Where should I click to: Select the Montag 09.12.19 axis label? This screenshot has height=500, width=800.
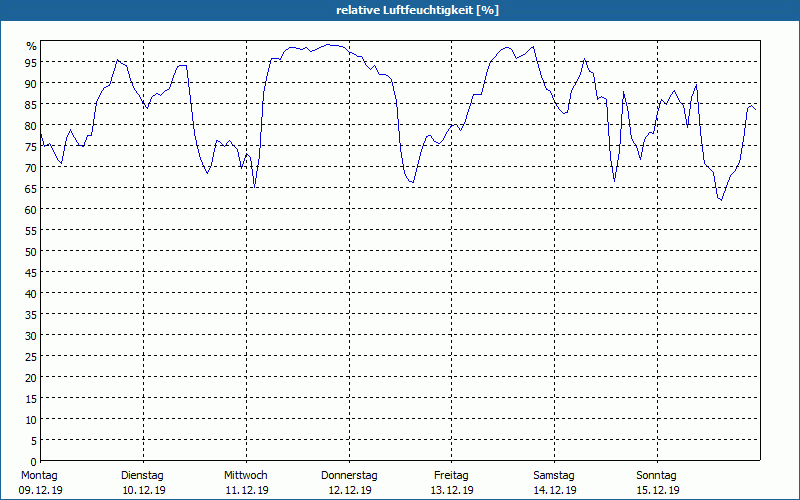point(40,483)
